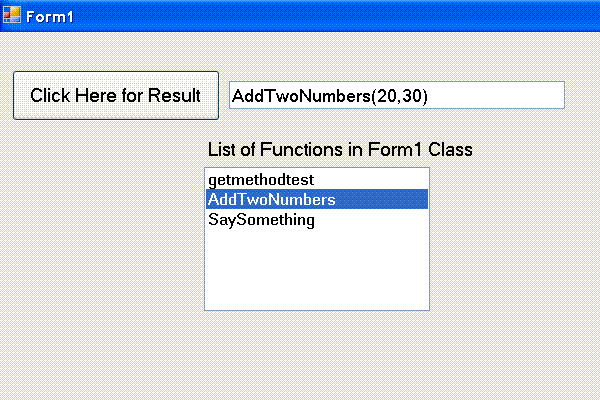This screenshot has height=400, width=600.
Task: Click blank area of the blue title bar
Action: click(x=337, y=16)
